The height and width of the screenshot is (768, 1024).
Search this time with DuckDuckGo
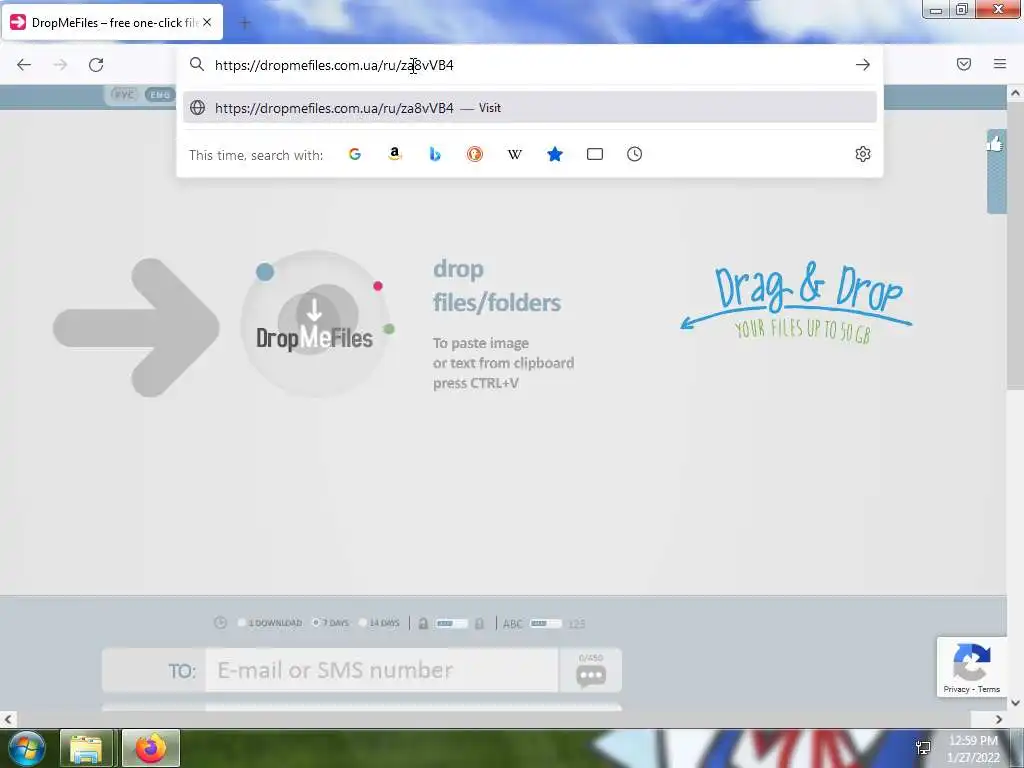pyautogui.click(x=475, y=154)
